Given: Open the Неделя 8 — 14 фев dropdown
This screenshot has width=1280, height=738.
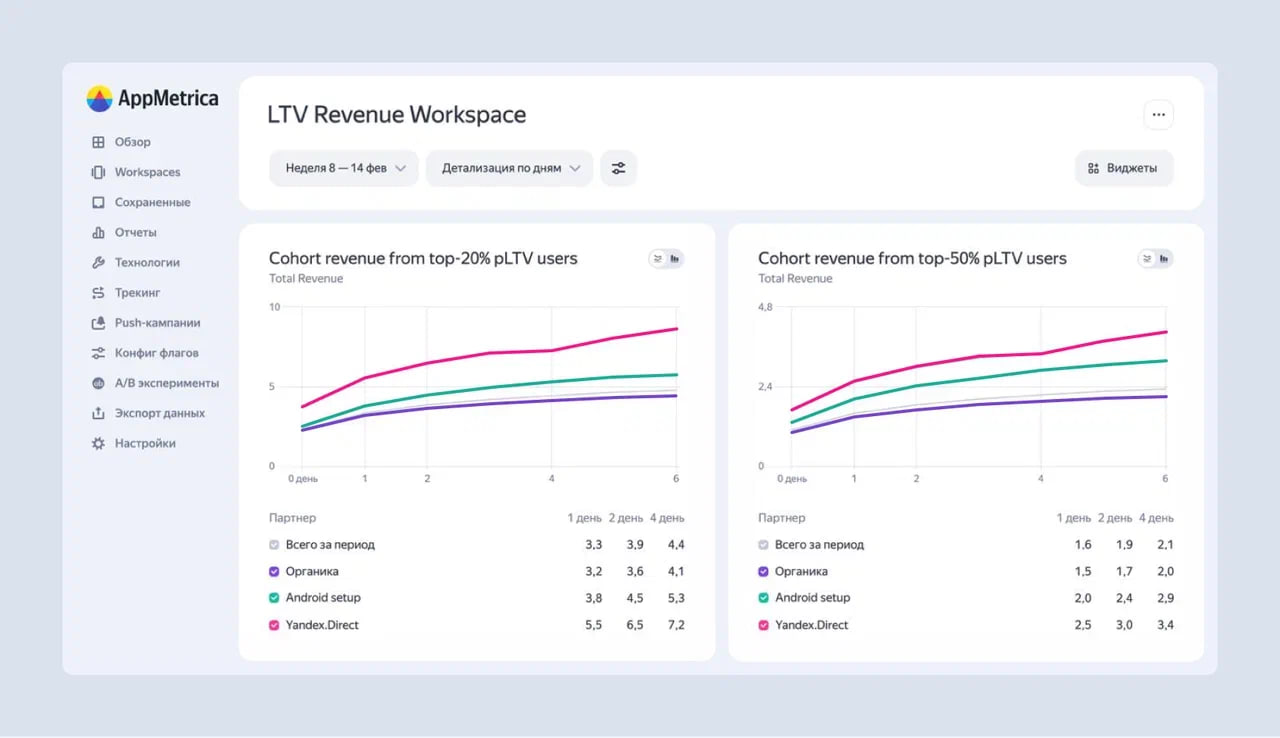Looking at the screenshot, I should click(x=344, y=168).
